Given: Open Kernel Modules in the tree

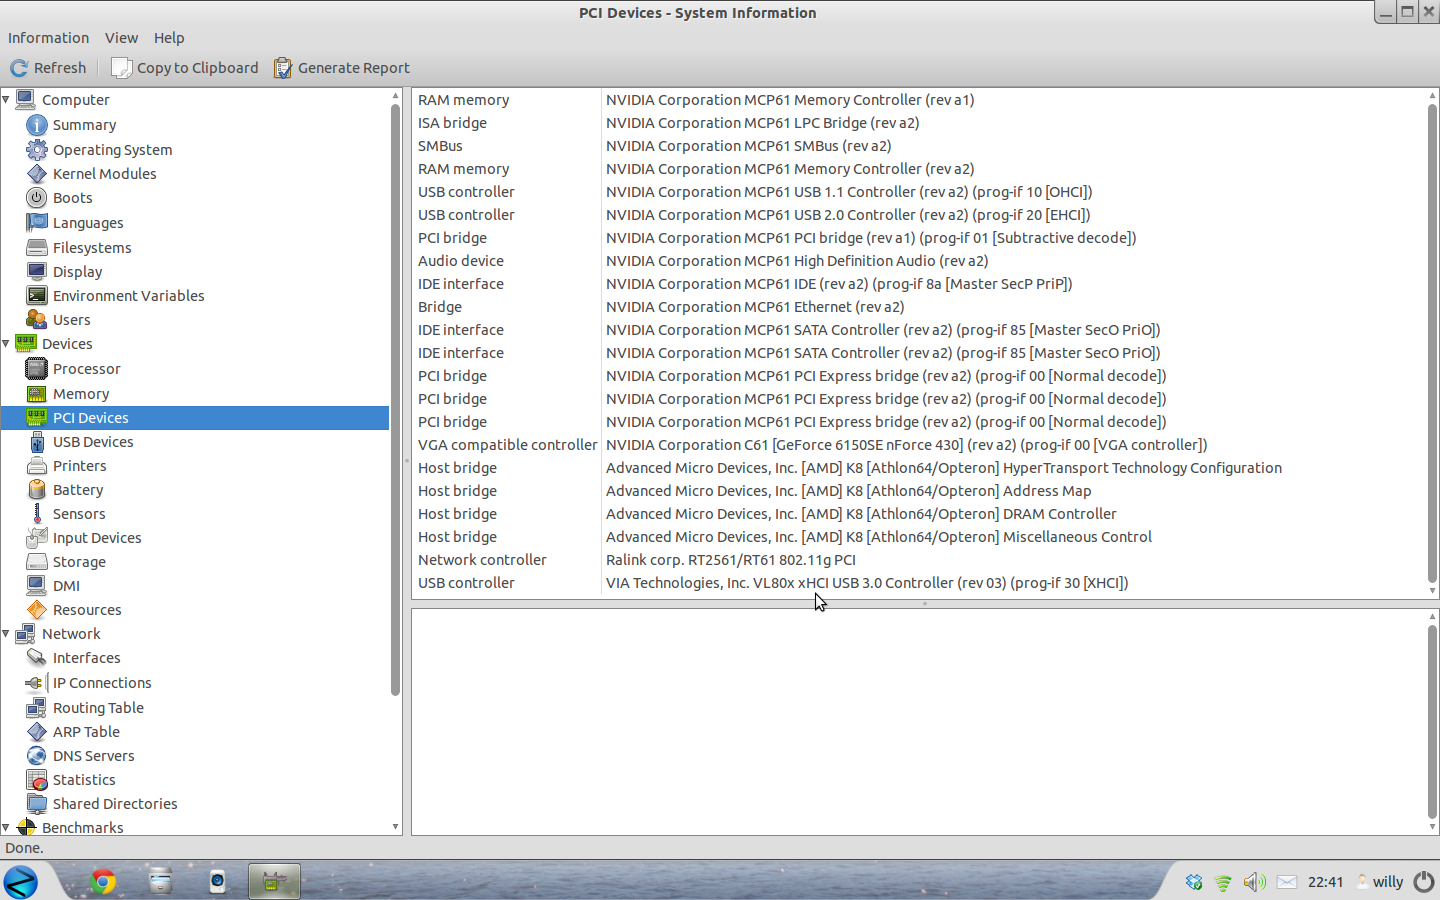Looking at the screenshot, I should point(104,174).
